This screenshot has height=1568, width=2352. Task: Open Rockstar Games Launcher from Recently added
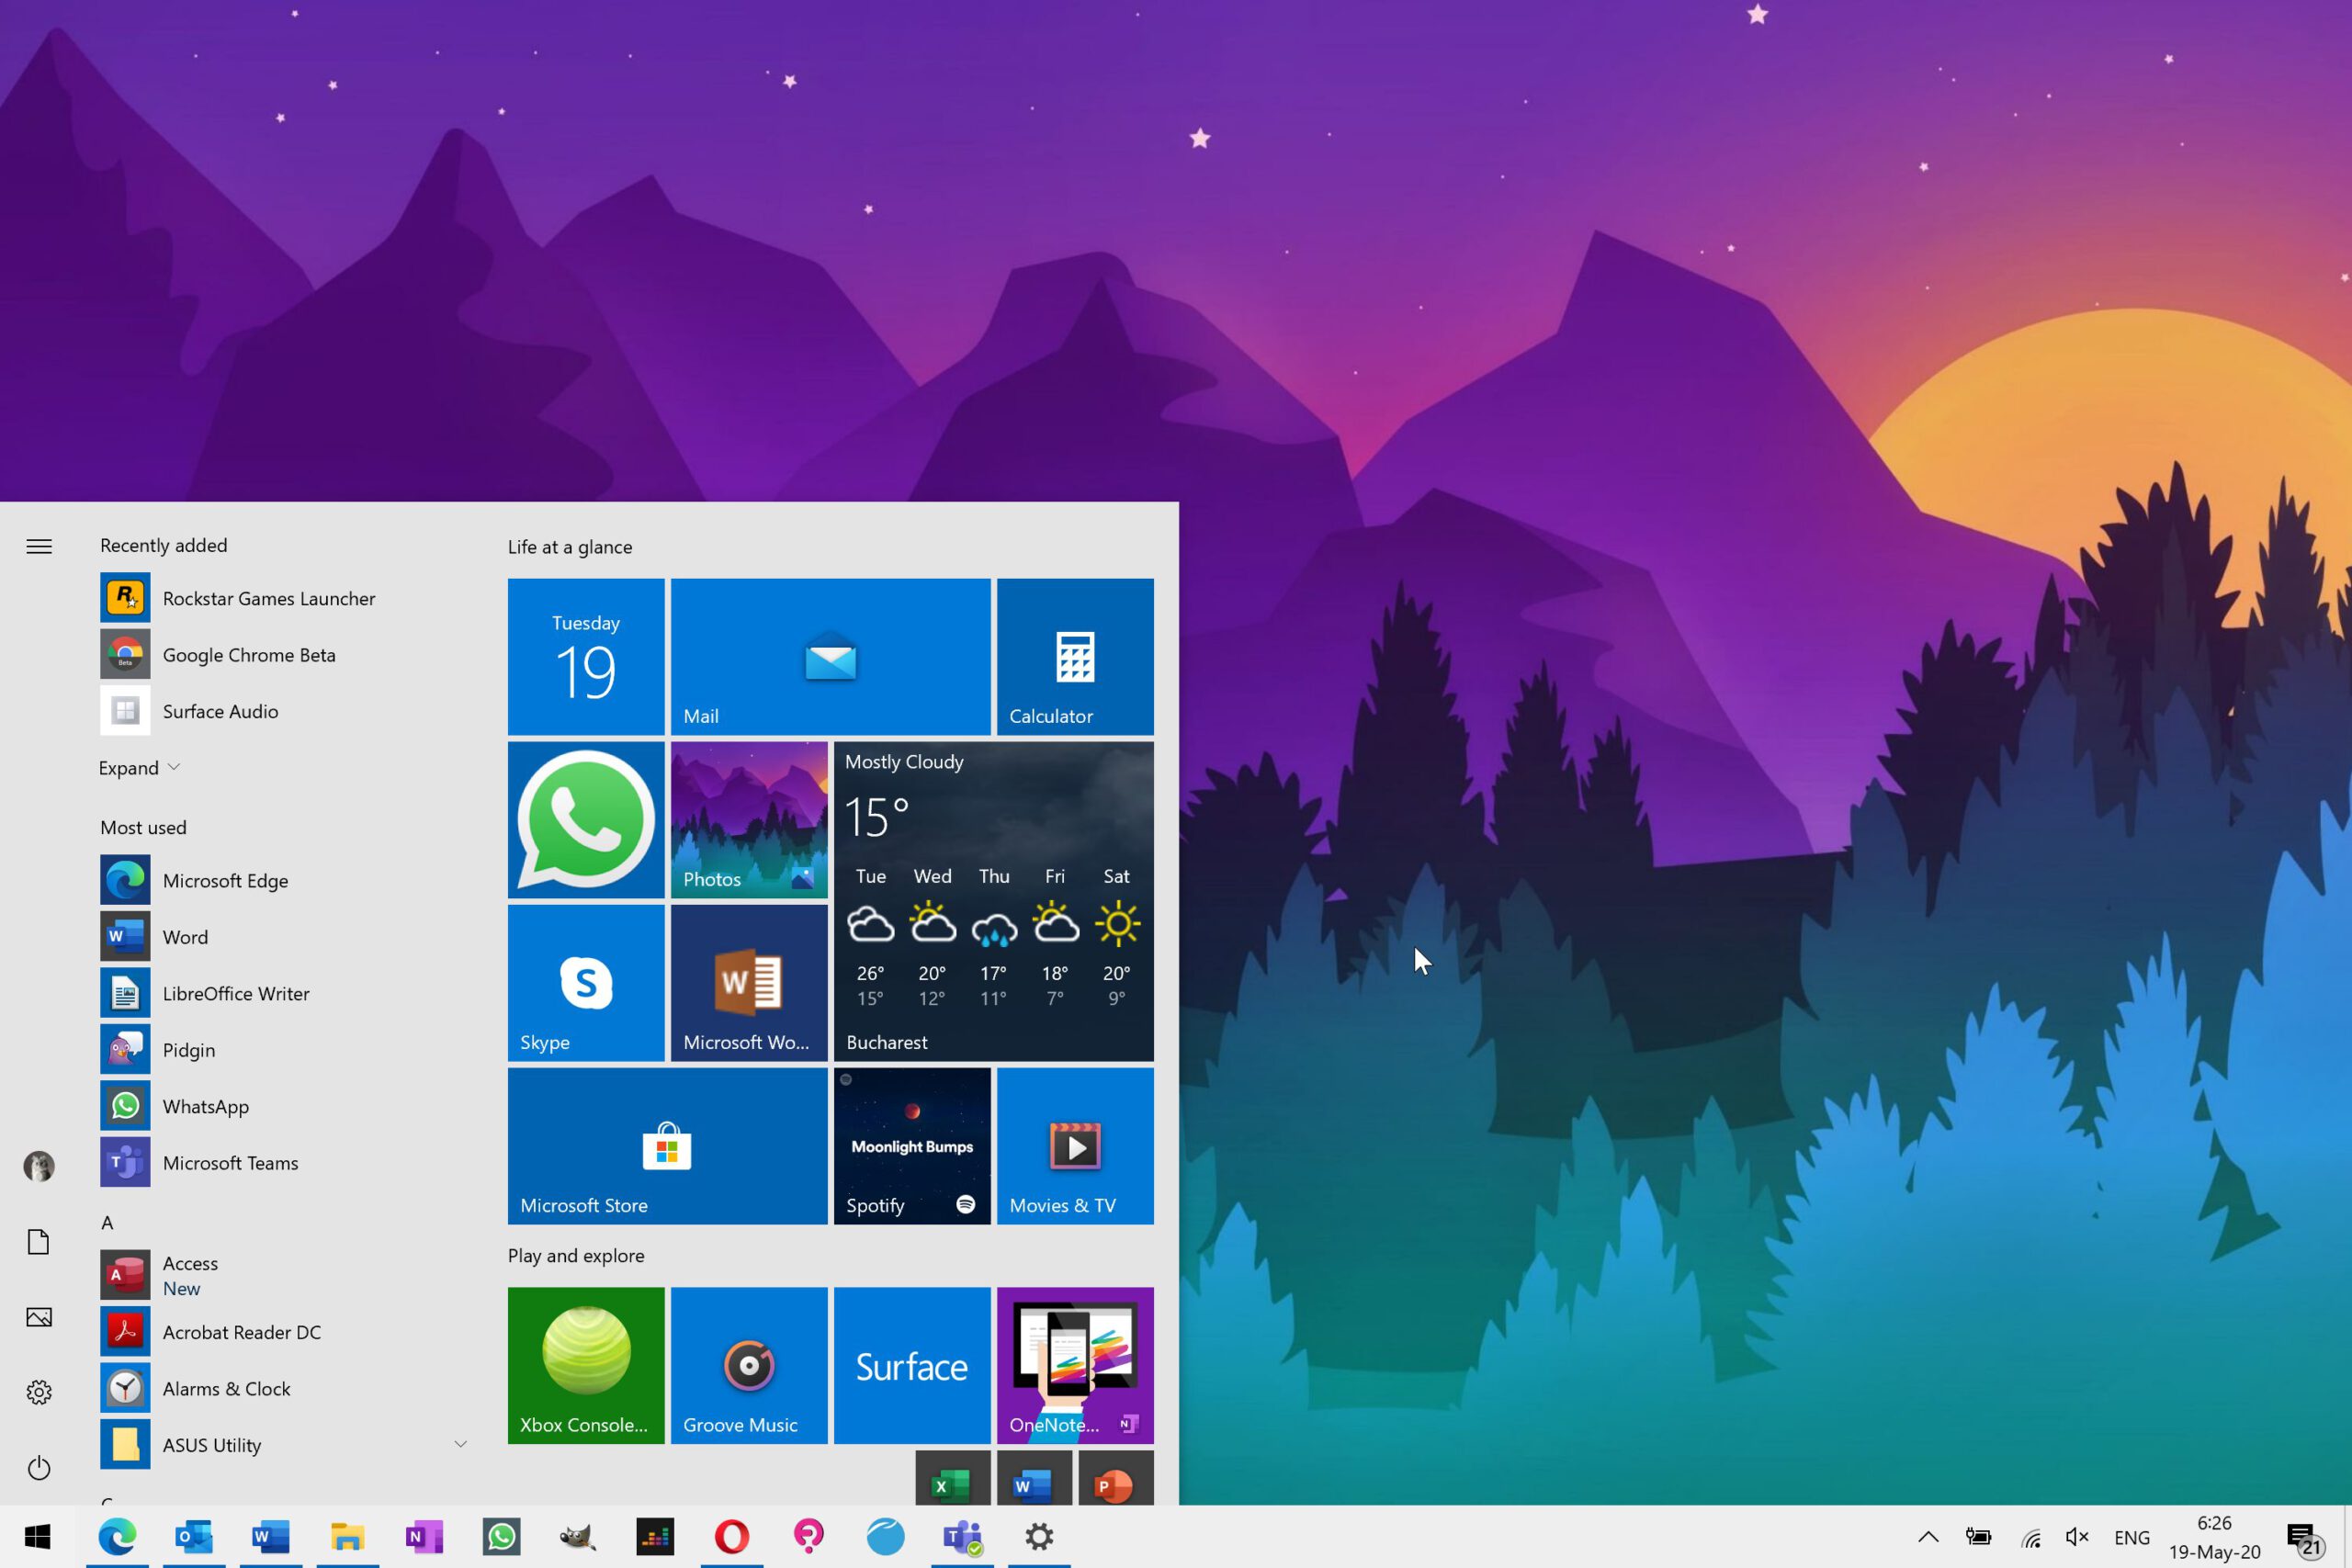[x=284, y=598]
